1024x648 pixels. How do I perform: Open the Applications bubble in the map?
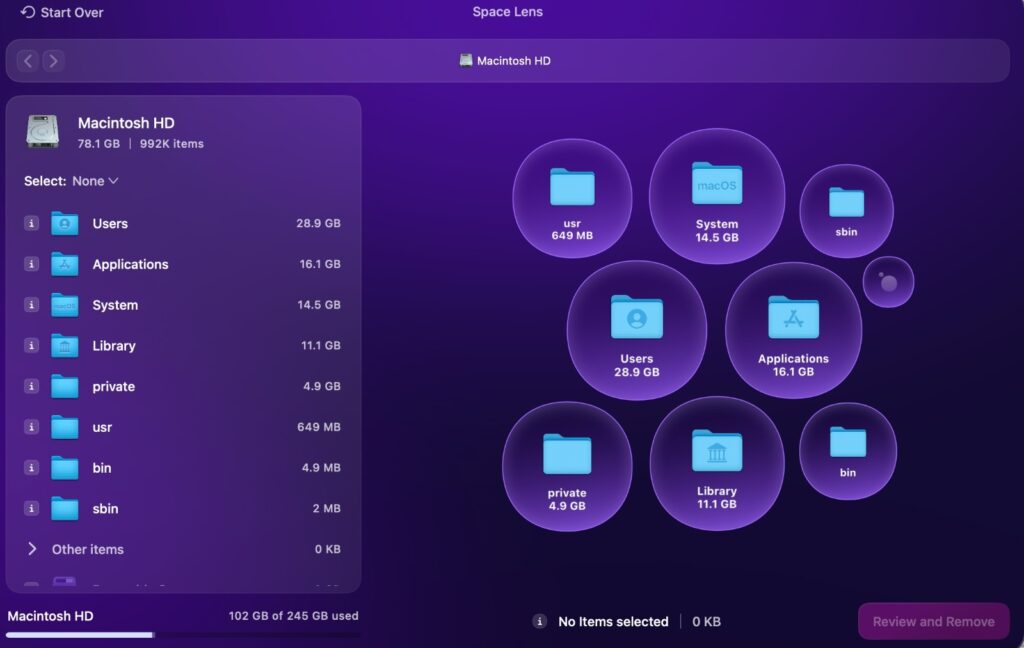tap(793, 330)
